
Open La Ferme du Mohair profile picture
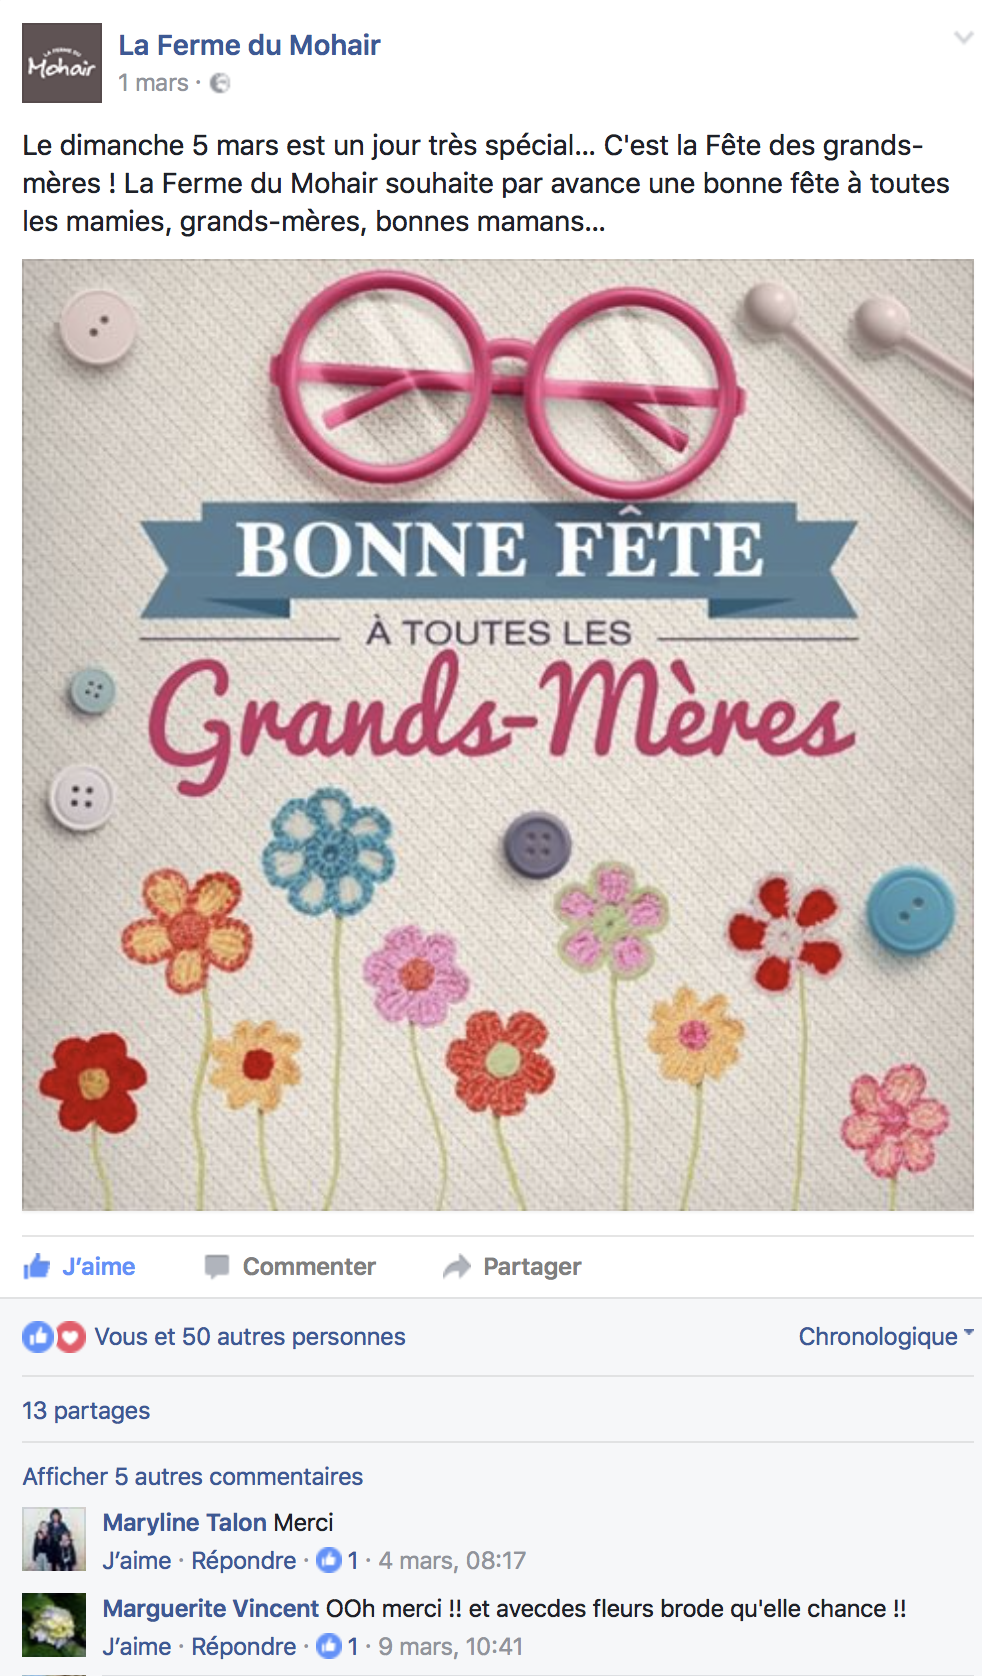[62, 63]
